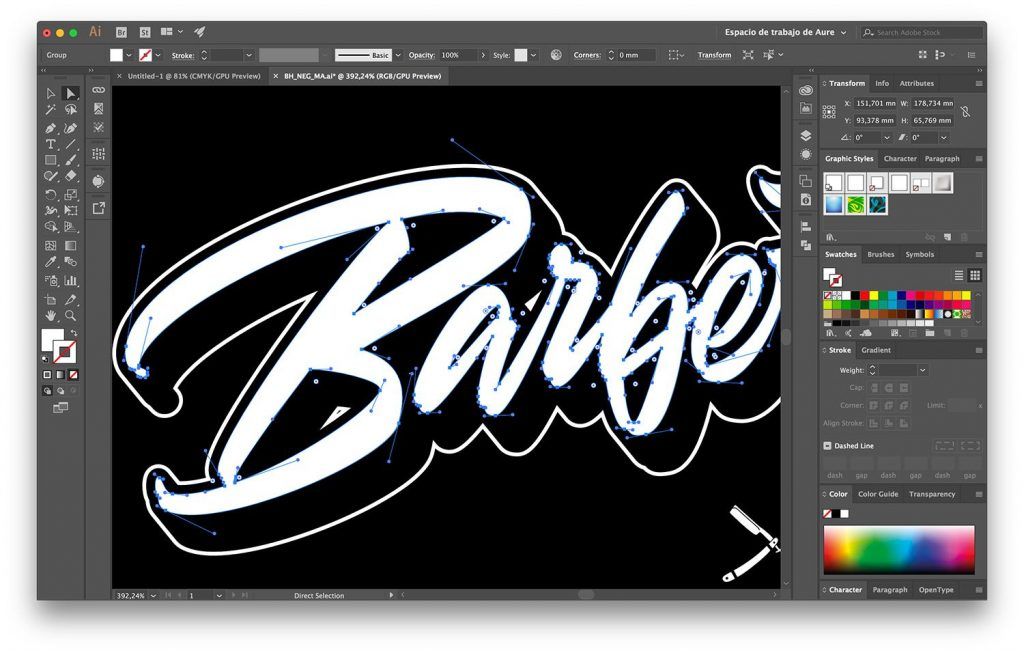Pick a color from the Color spectrum bar
The height and width of the screenshot is (653, 1024).
[x=899, y=550]
